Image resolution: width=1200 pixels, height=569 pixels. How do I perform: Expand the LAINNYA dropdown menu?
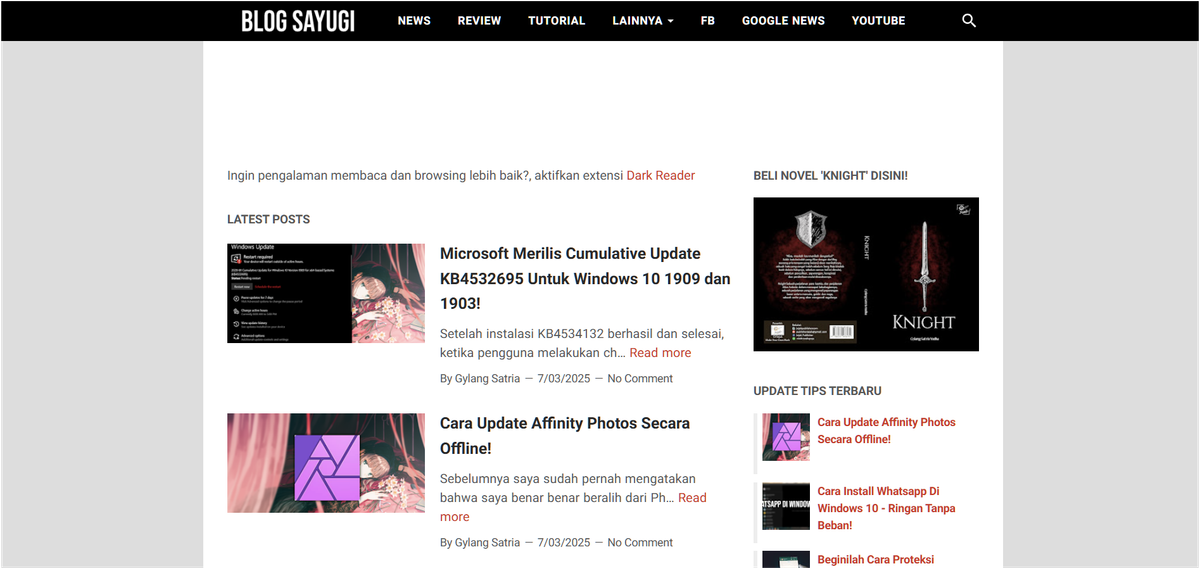pyautogui.click(x=643, y=20)
